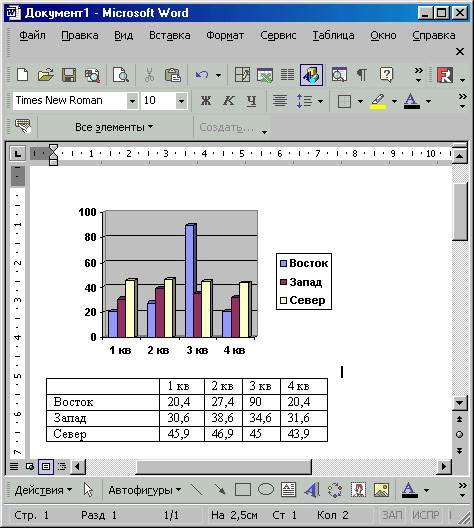The image size is (474, 528).
Task: Open Word Help question mark icon
Action: (x=386, y=75)
